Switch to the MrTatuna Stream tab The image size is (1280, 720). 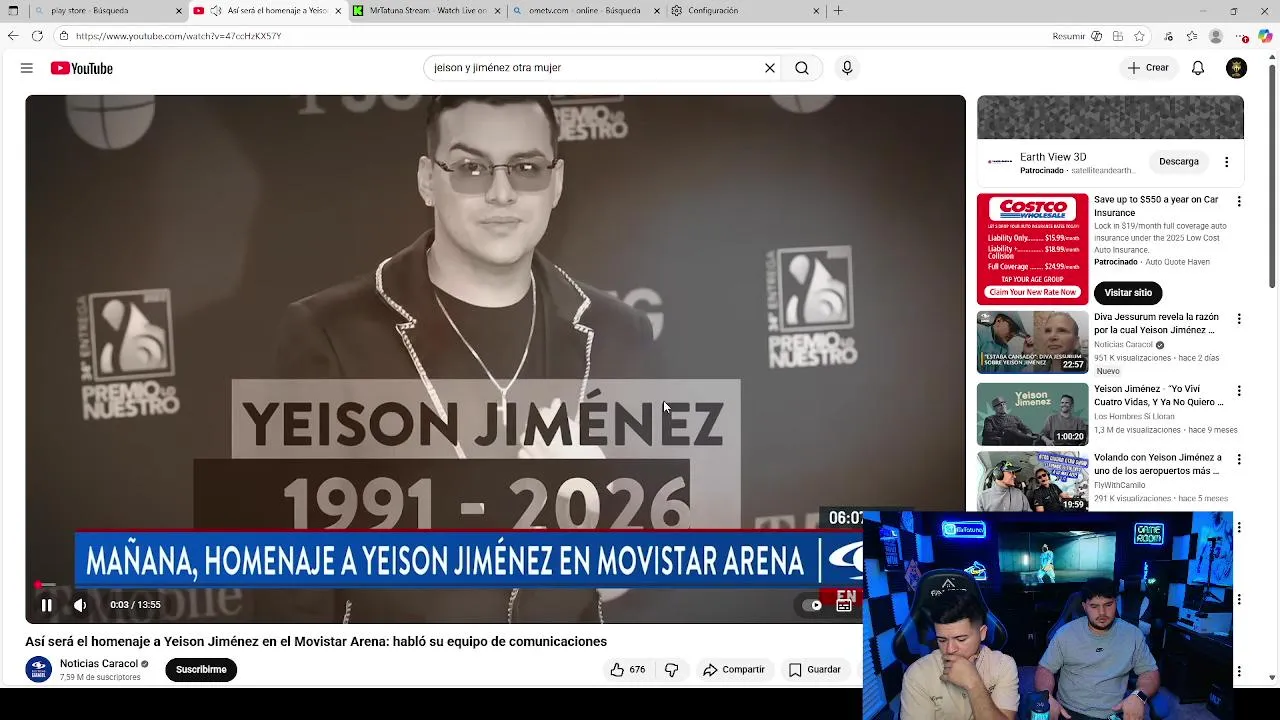[x=428, y=11]
